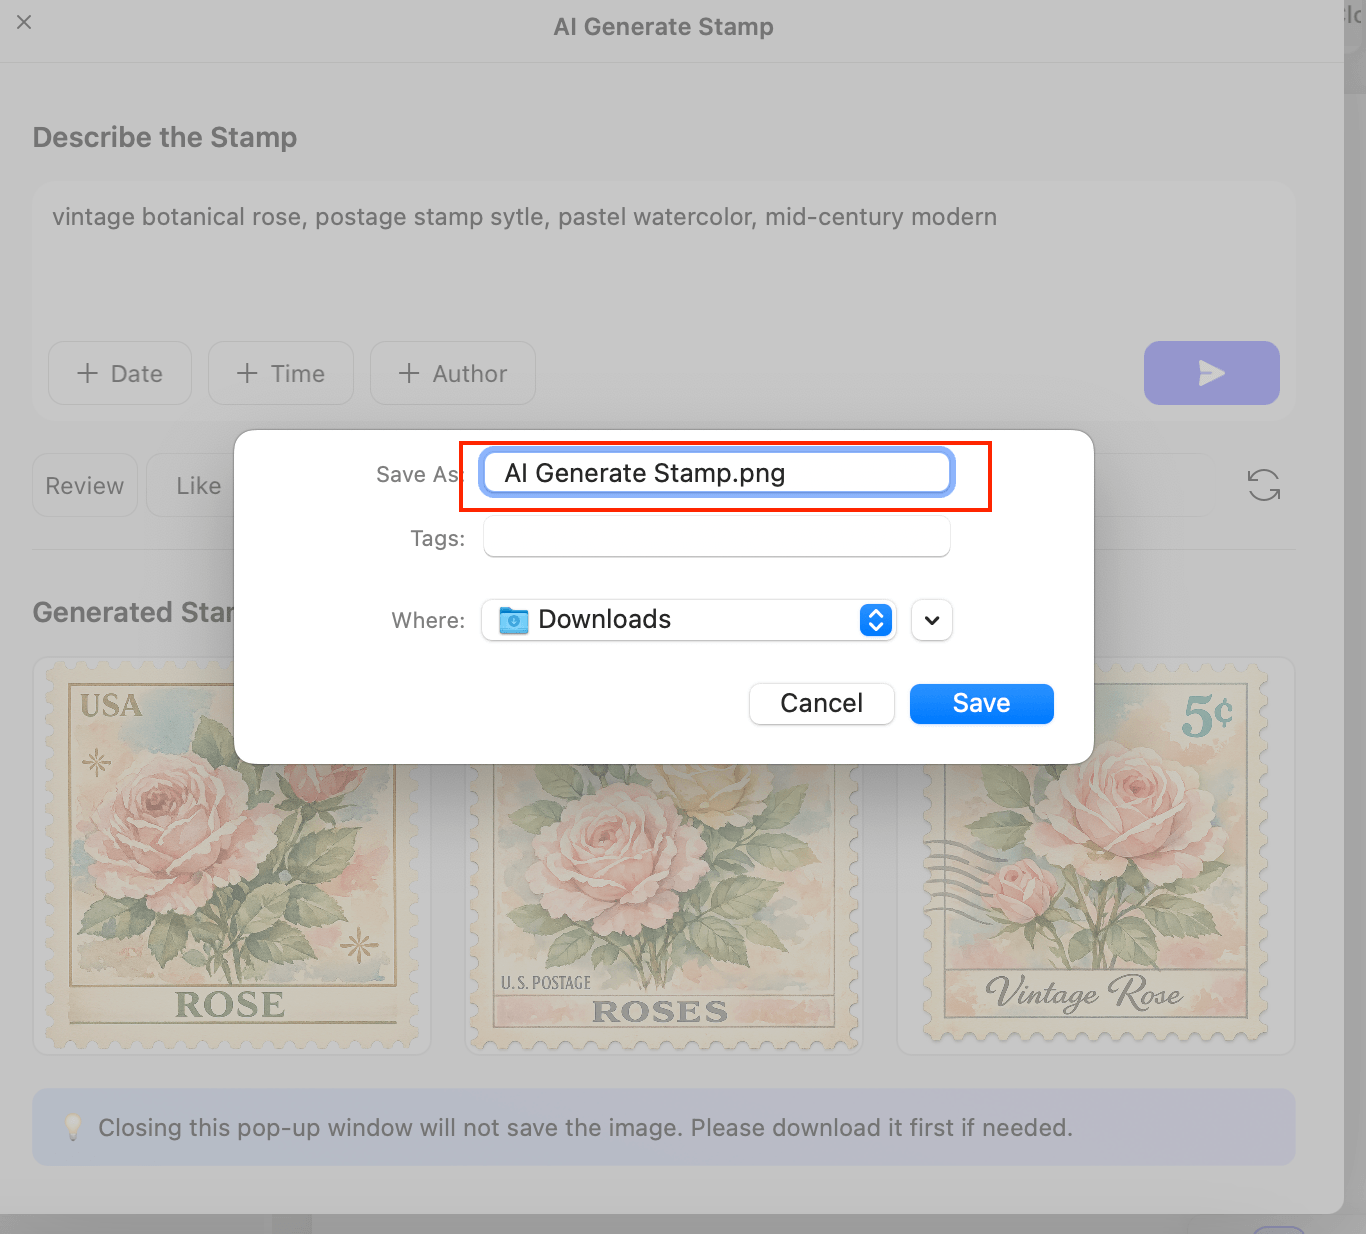Screen dimensions: 1366x1234
Task: Add Time tag to description
Action: point(281,373)
